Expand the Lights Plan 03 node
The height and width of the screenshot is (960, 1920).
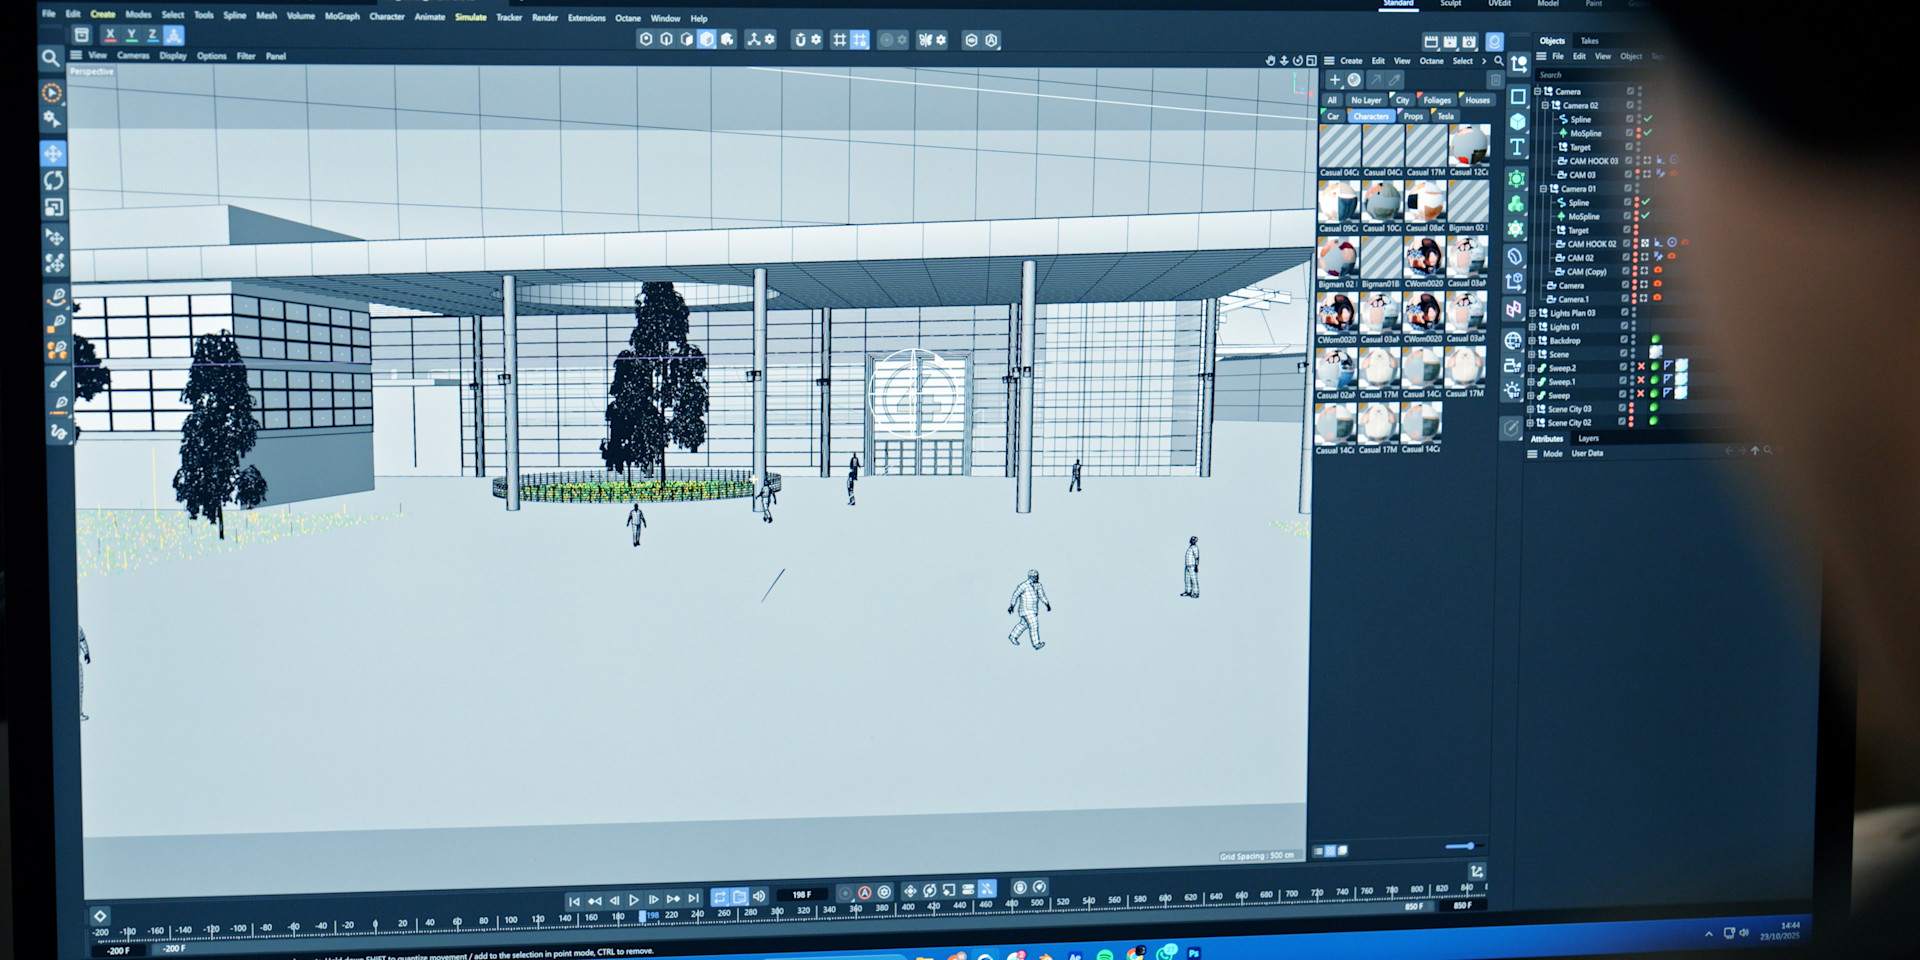pos(1532,313)
